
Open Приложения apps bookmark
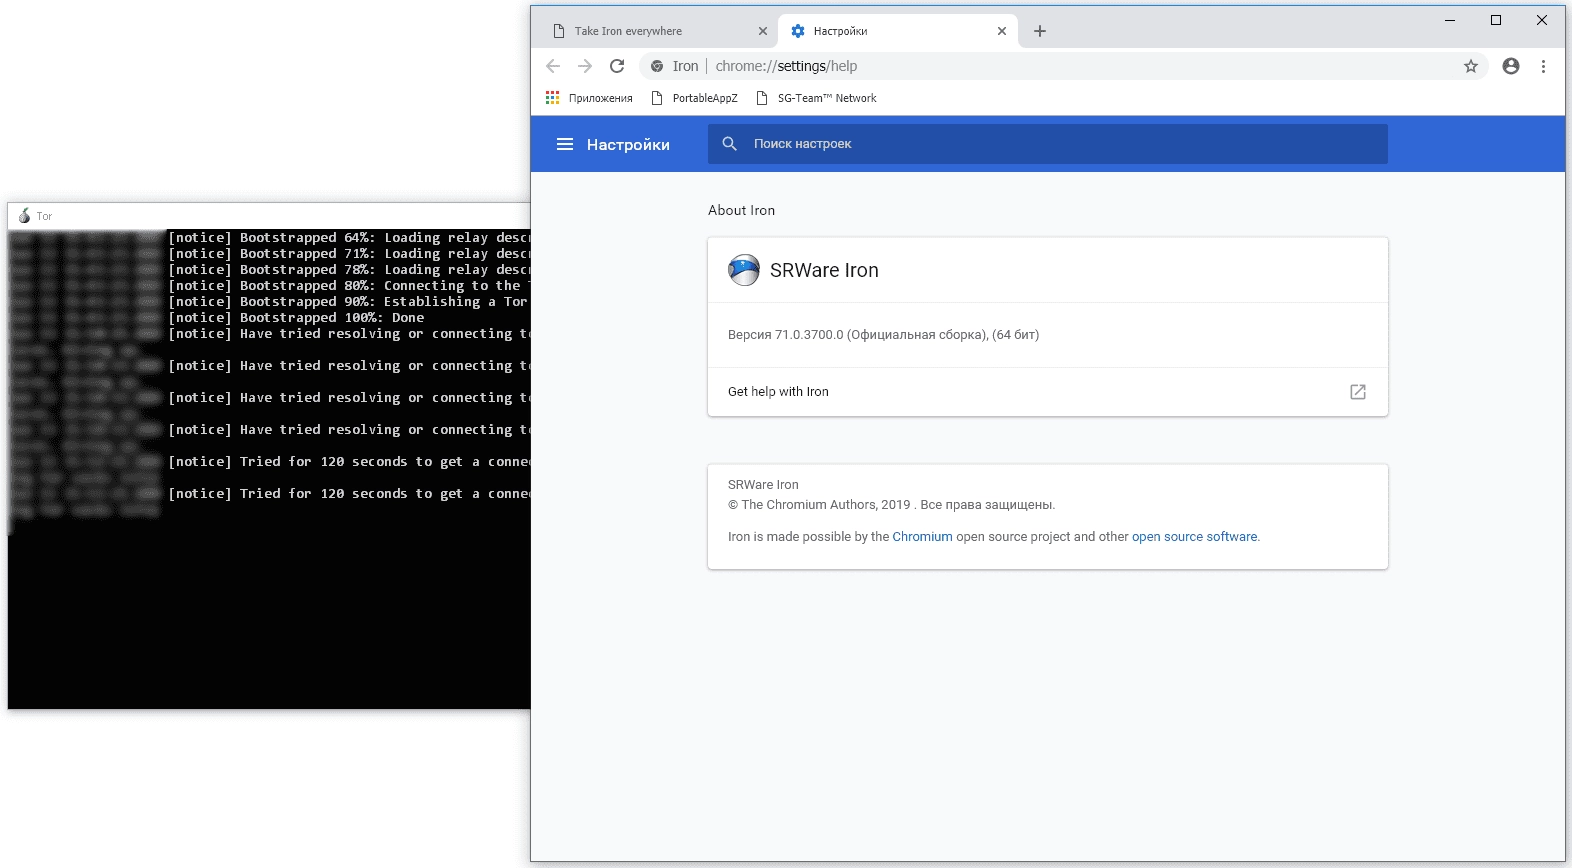click(589, 98)
